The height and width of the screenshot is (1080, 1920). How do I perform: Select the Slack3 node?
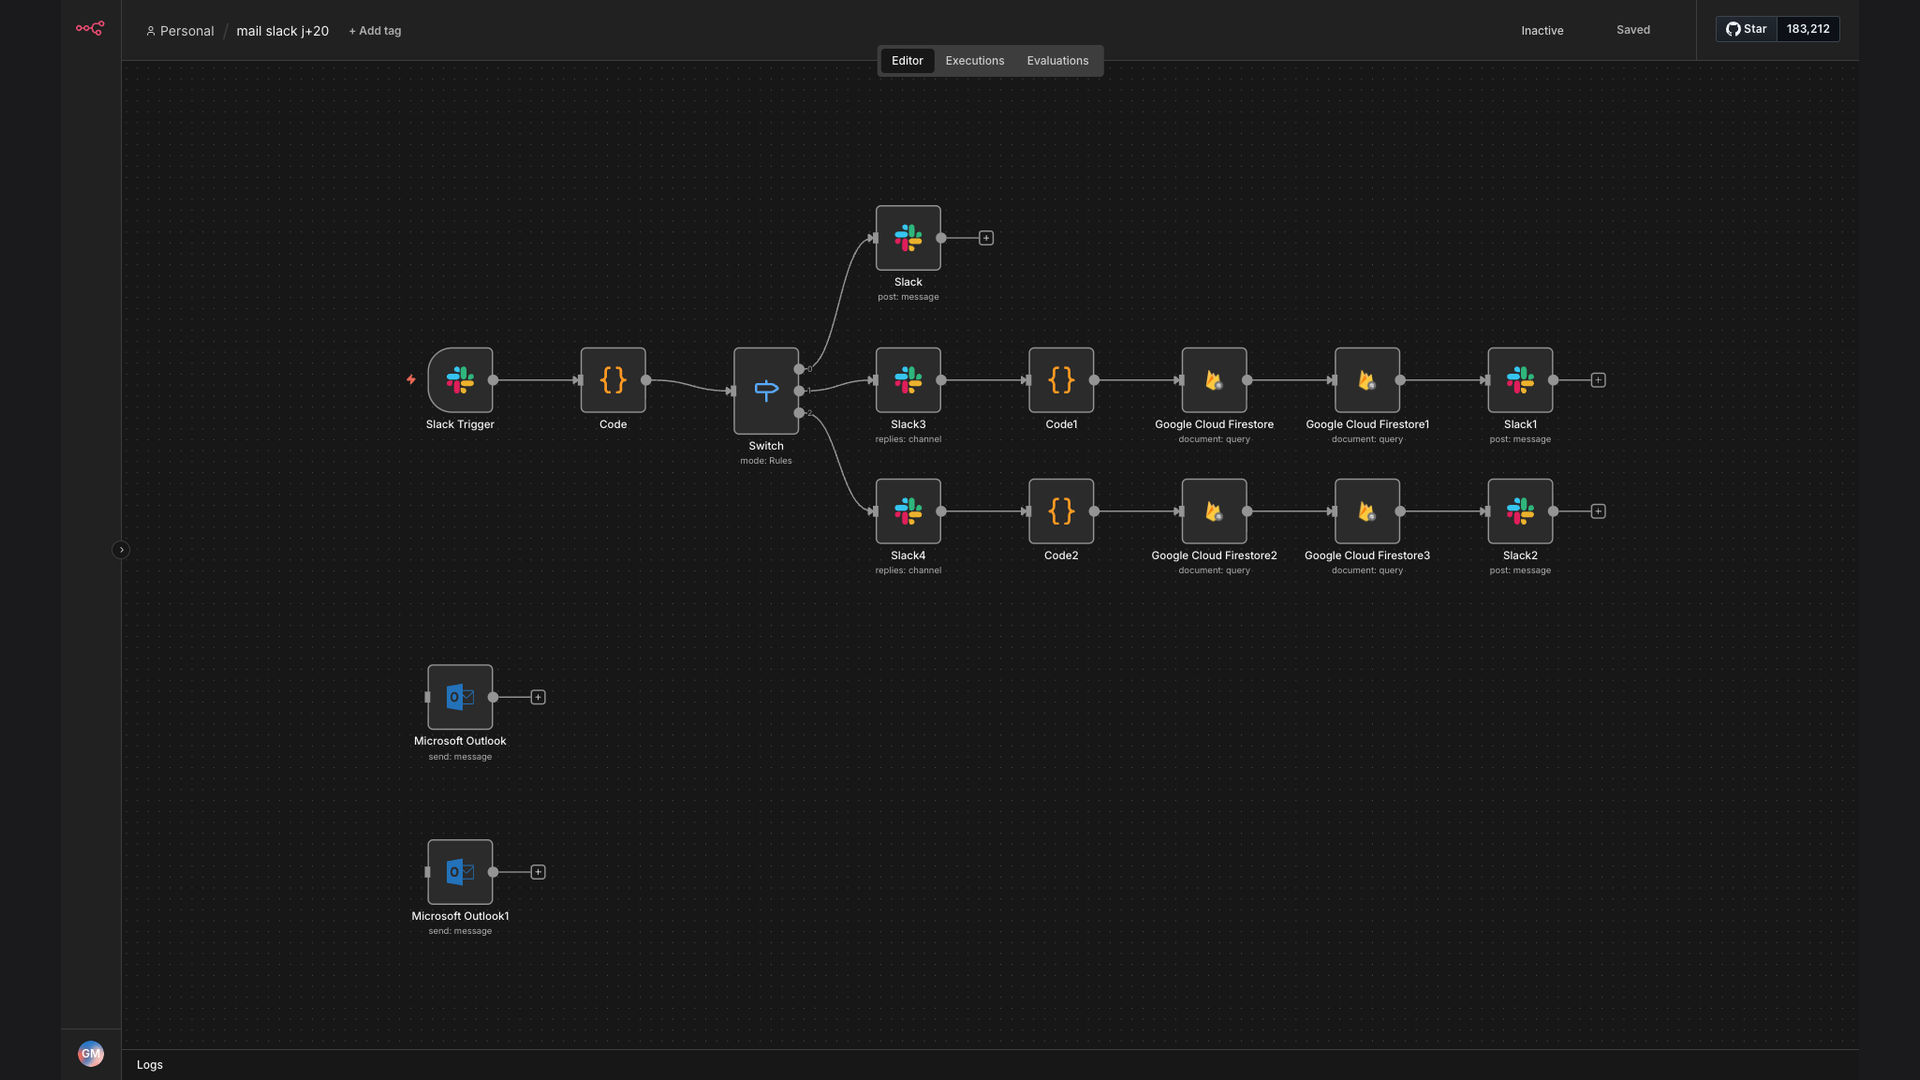pos(908,380)
